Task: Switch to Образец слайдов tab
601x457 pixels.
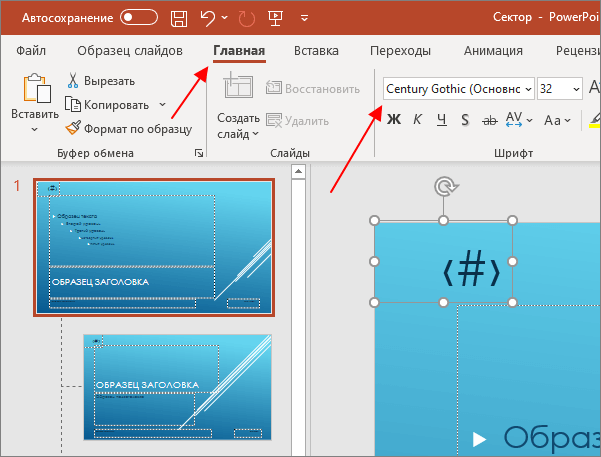Action: [130, 51]
